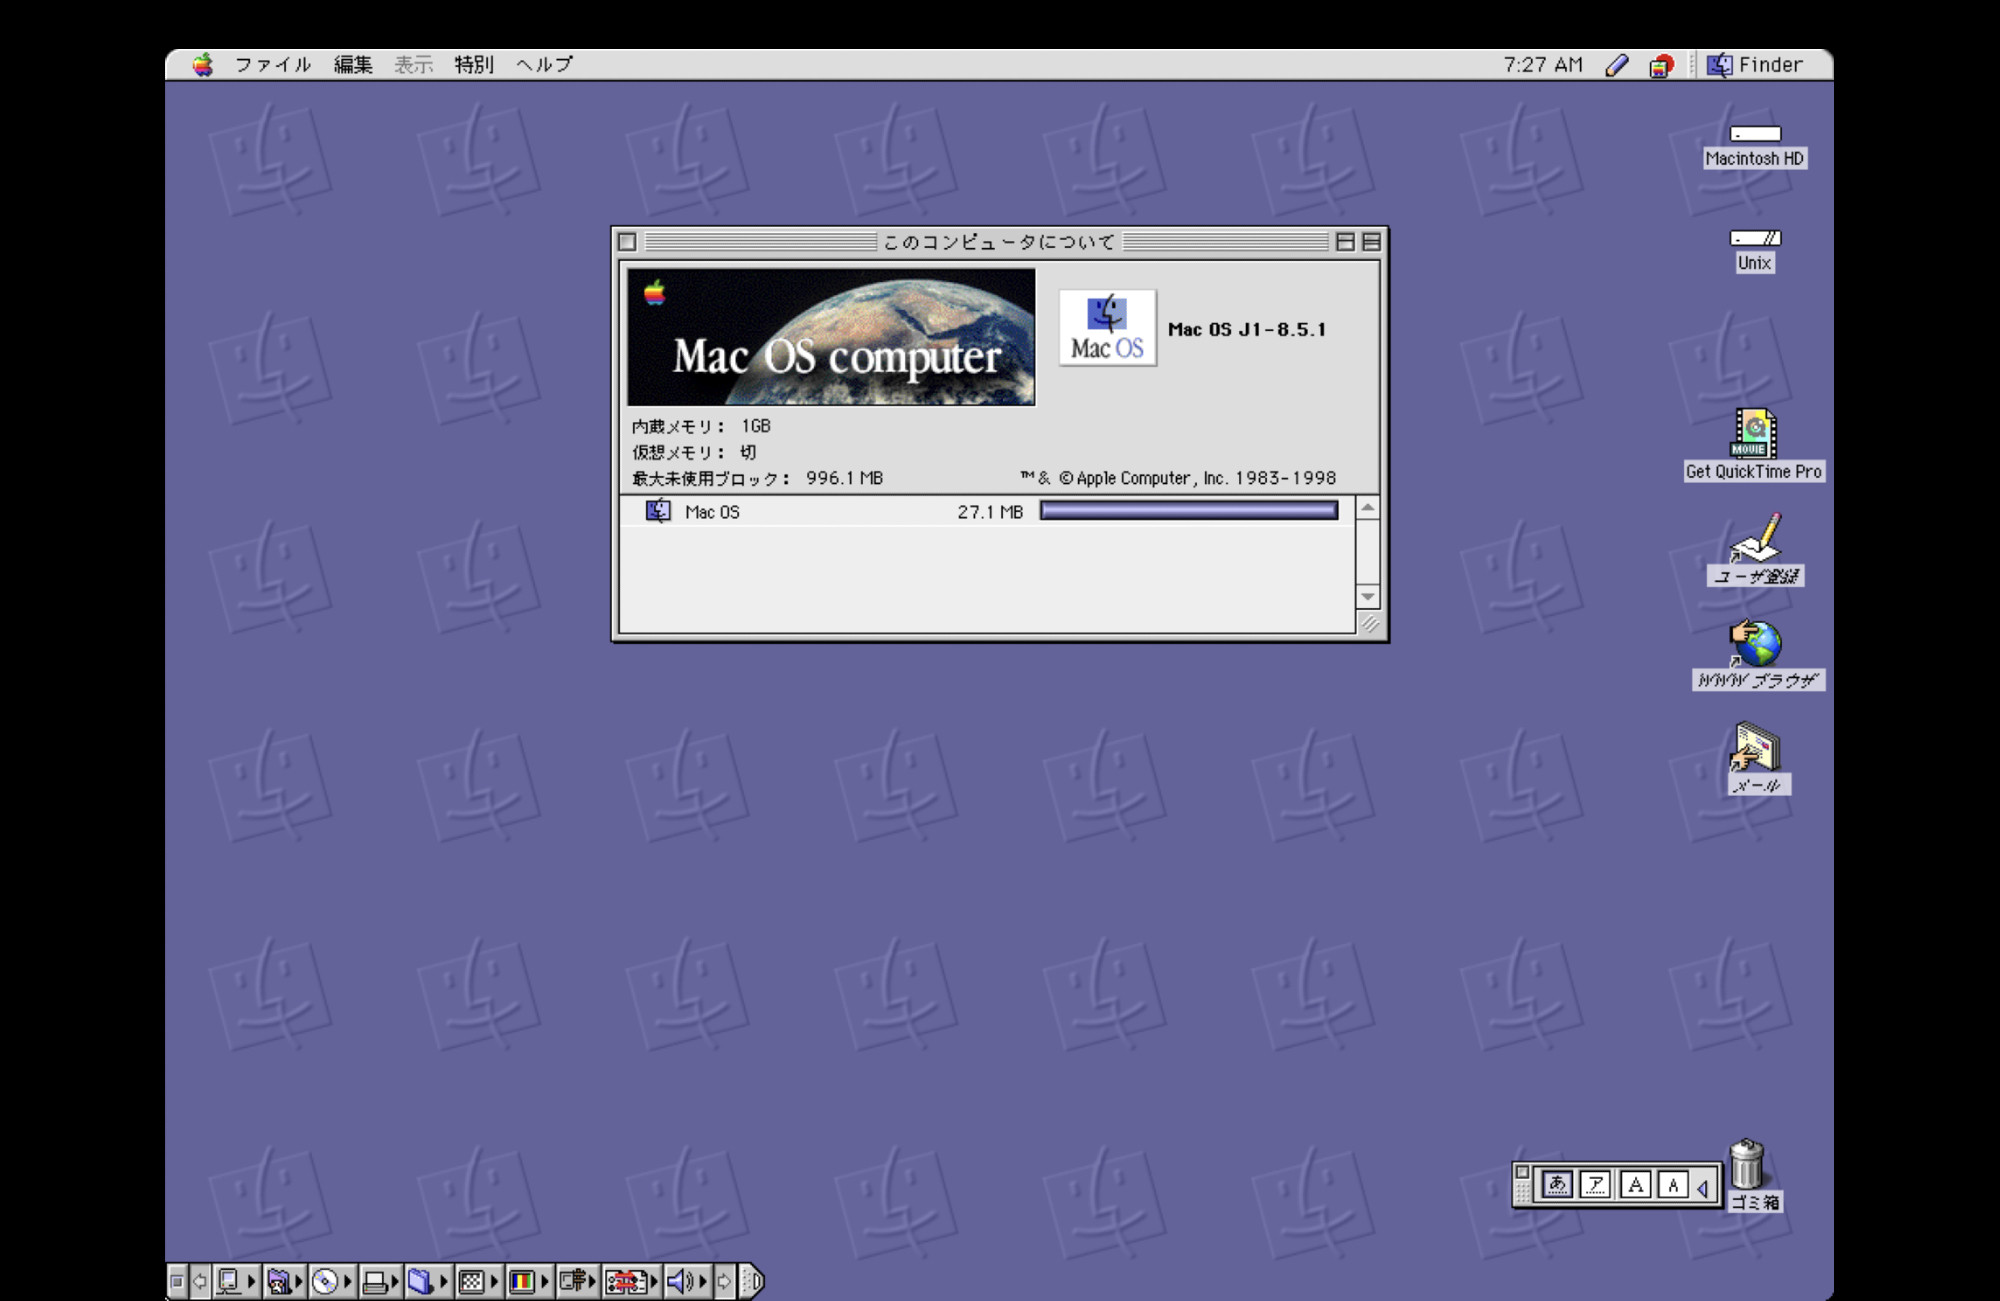This screenshot has height=1301, width=2000.
Task: Open the Finder application menu
Action: pos(1755,65)
